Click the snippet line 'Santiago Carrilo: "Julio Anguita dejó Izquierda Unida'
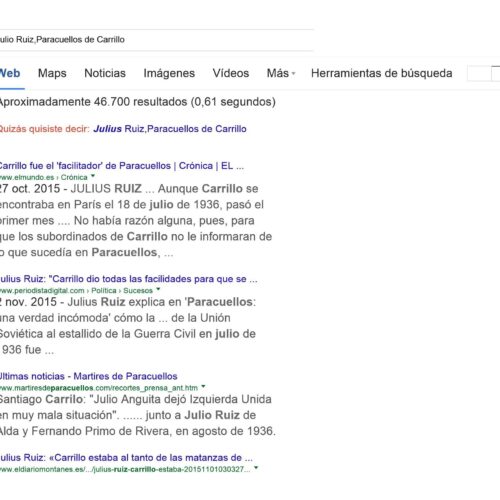 [136, 399]
